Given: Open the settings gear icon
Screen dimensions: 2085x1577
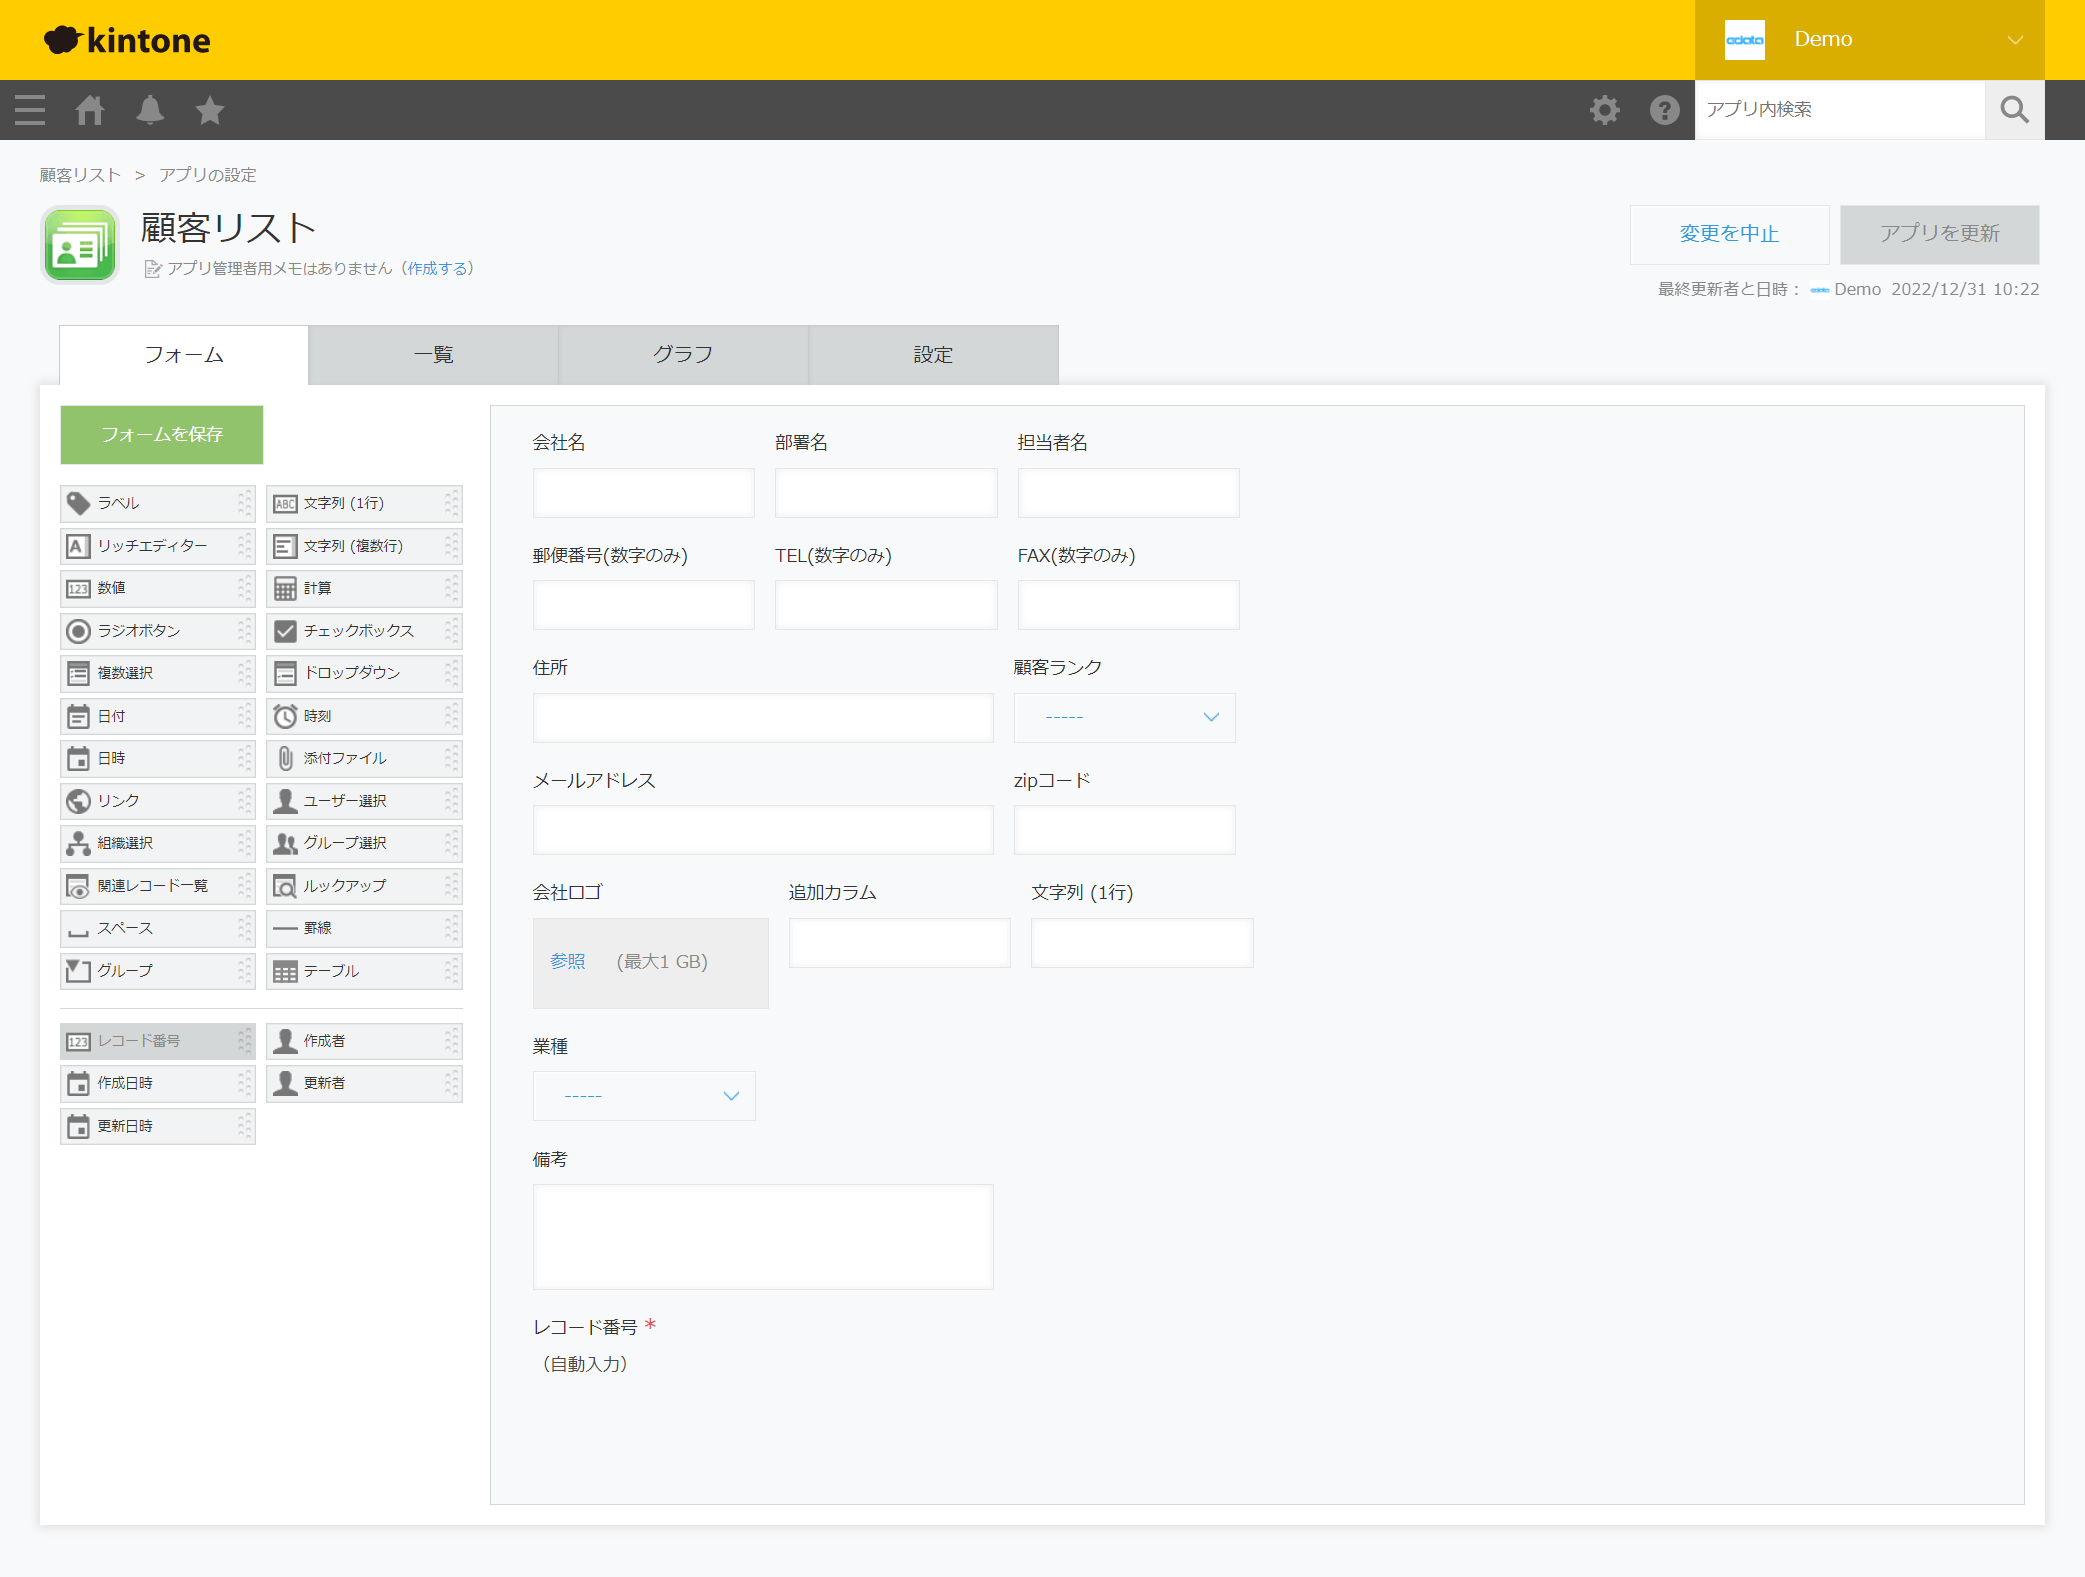Looking at the screenshot, I should (1604, 110).
